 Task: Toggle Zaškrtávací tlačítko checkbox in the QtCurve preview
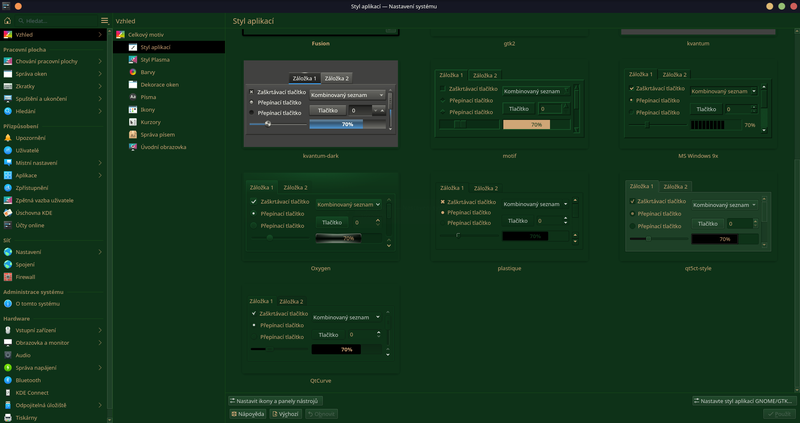click(x=254, y=313)
